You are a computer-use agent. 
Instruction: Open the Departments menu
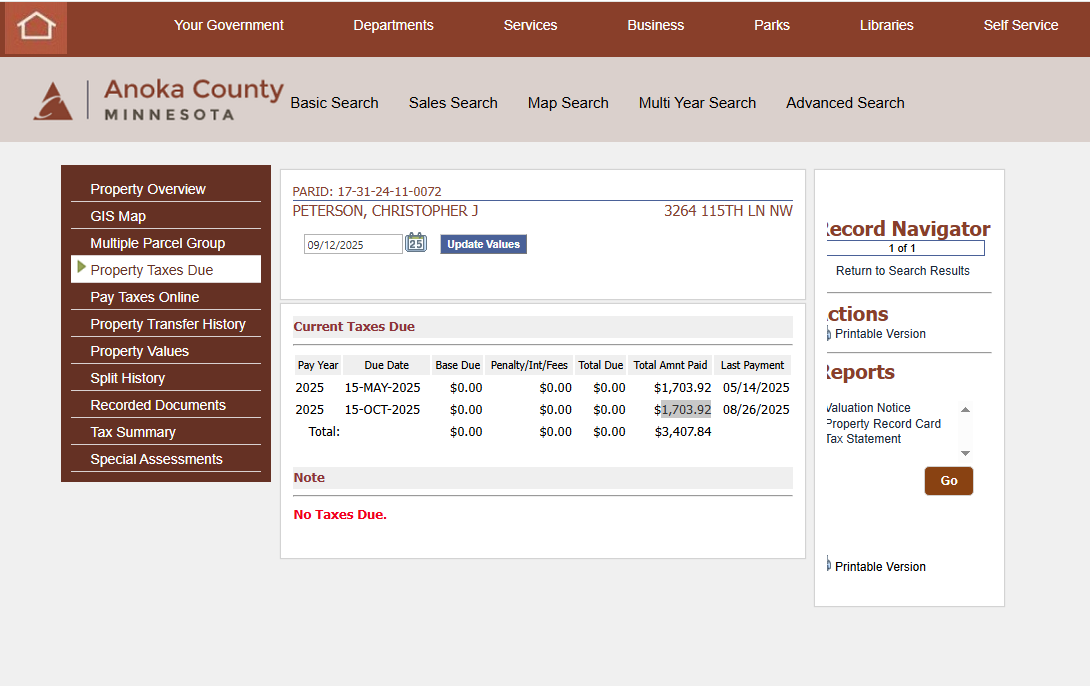(393, 25)
